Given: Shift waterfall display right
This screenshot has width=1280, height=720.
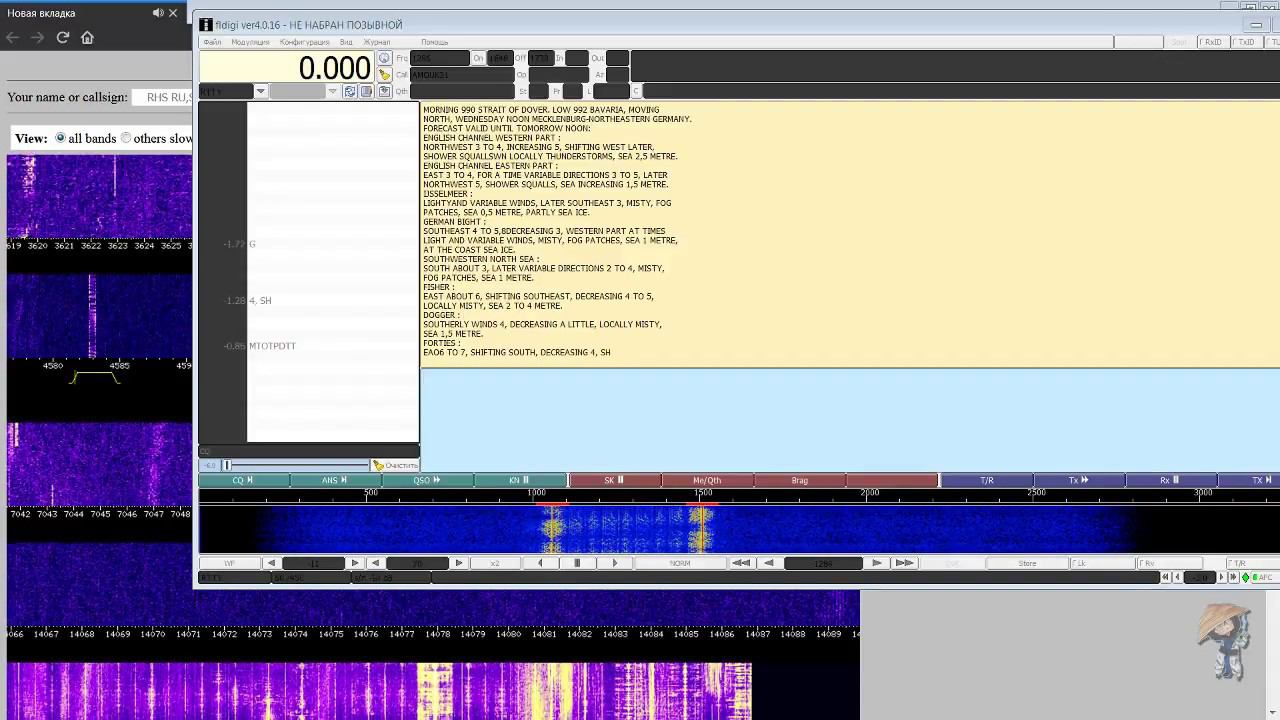Looking at the screenshot, I should click(615, 563).
